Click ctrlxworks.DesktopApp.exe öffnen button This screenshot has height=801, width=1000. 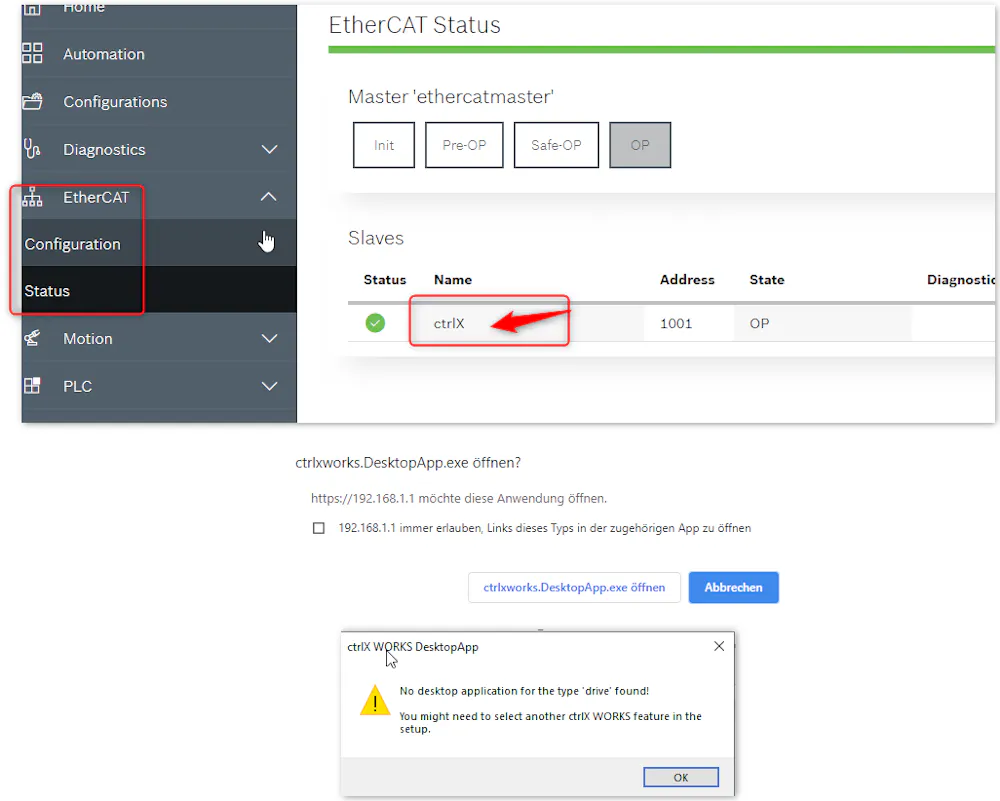pyautogui.click(x=574, y=587)
